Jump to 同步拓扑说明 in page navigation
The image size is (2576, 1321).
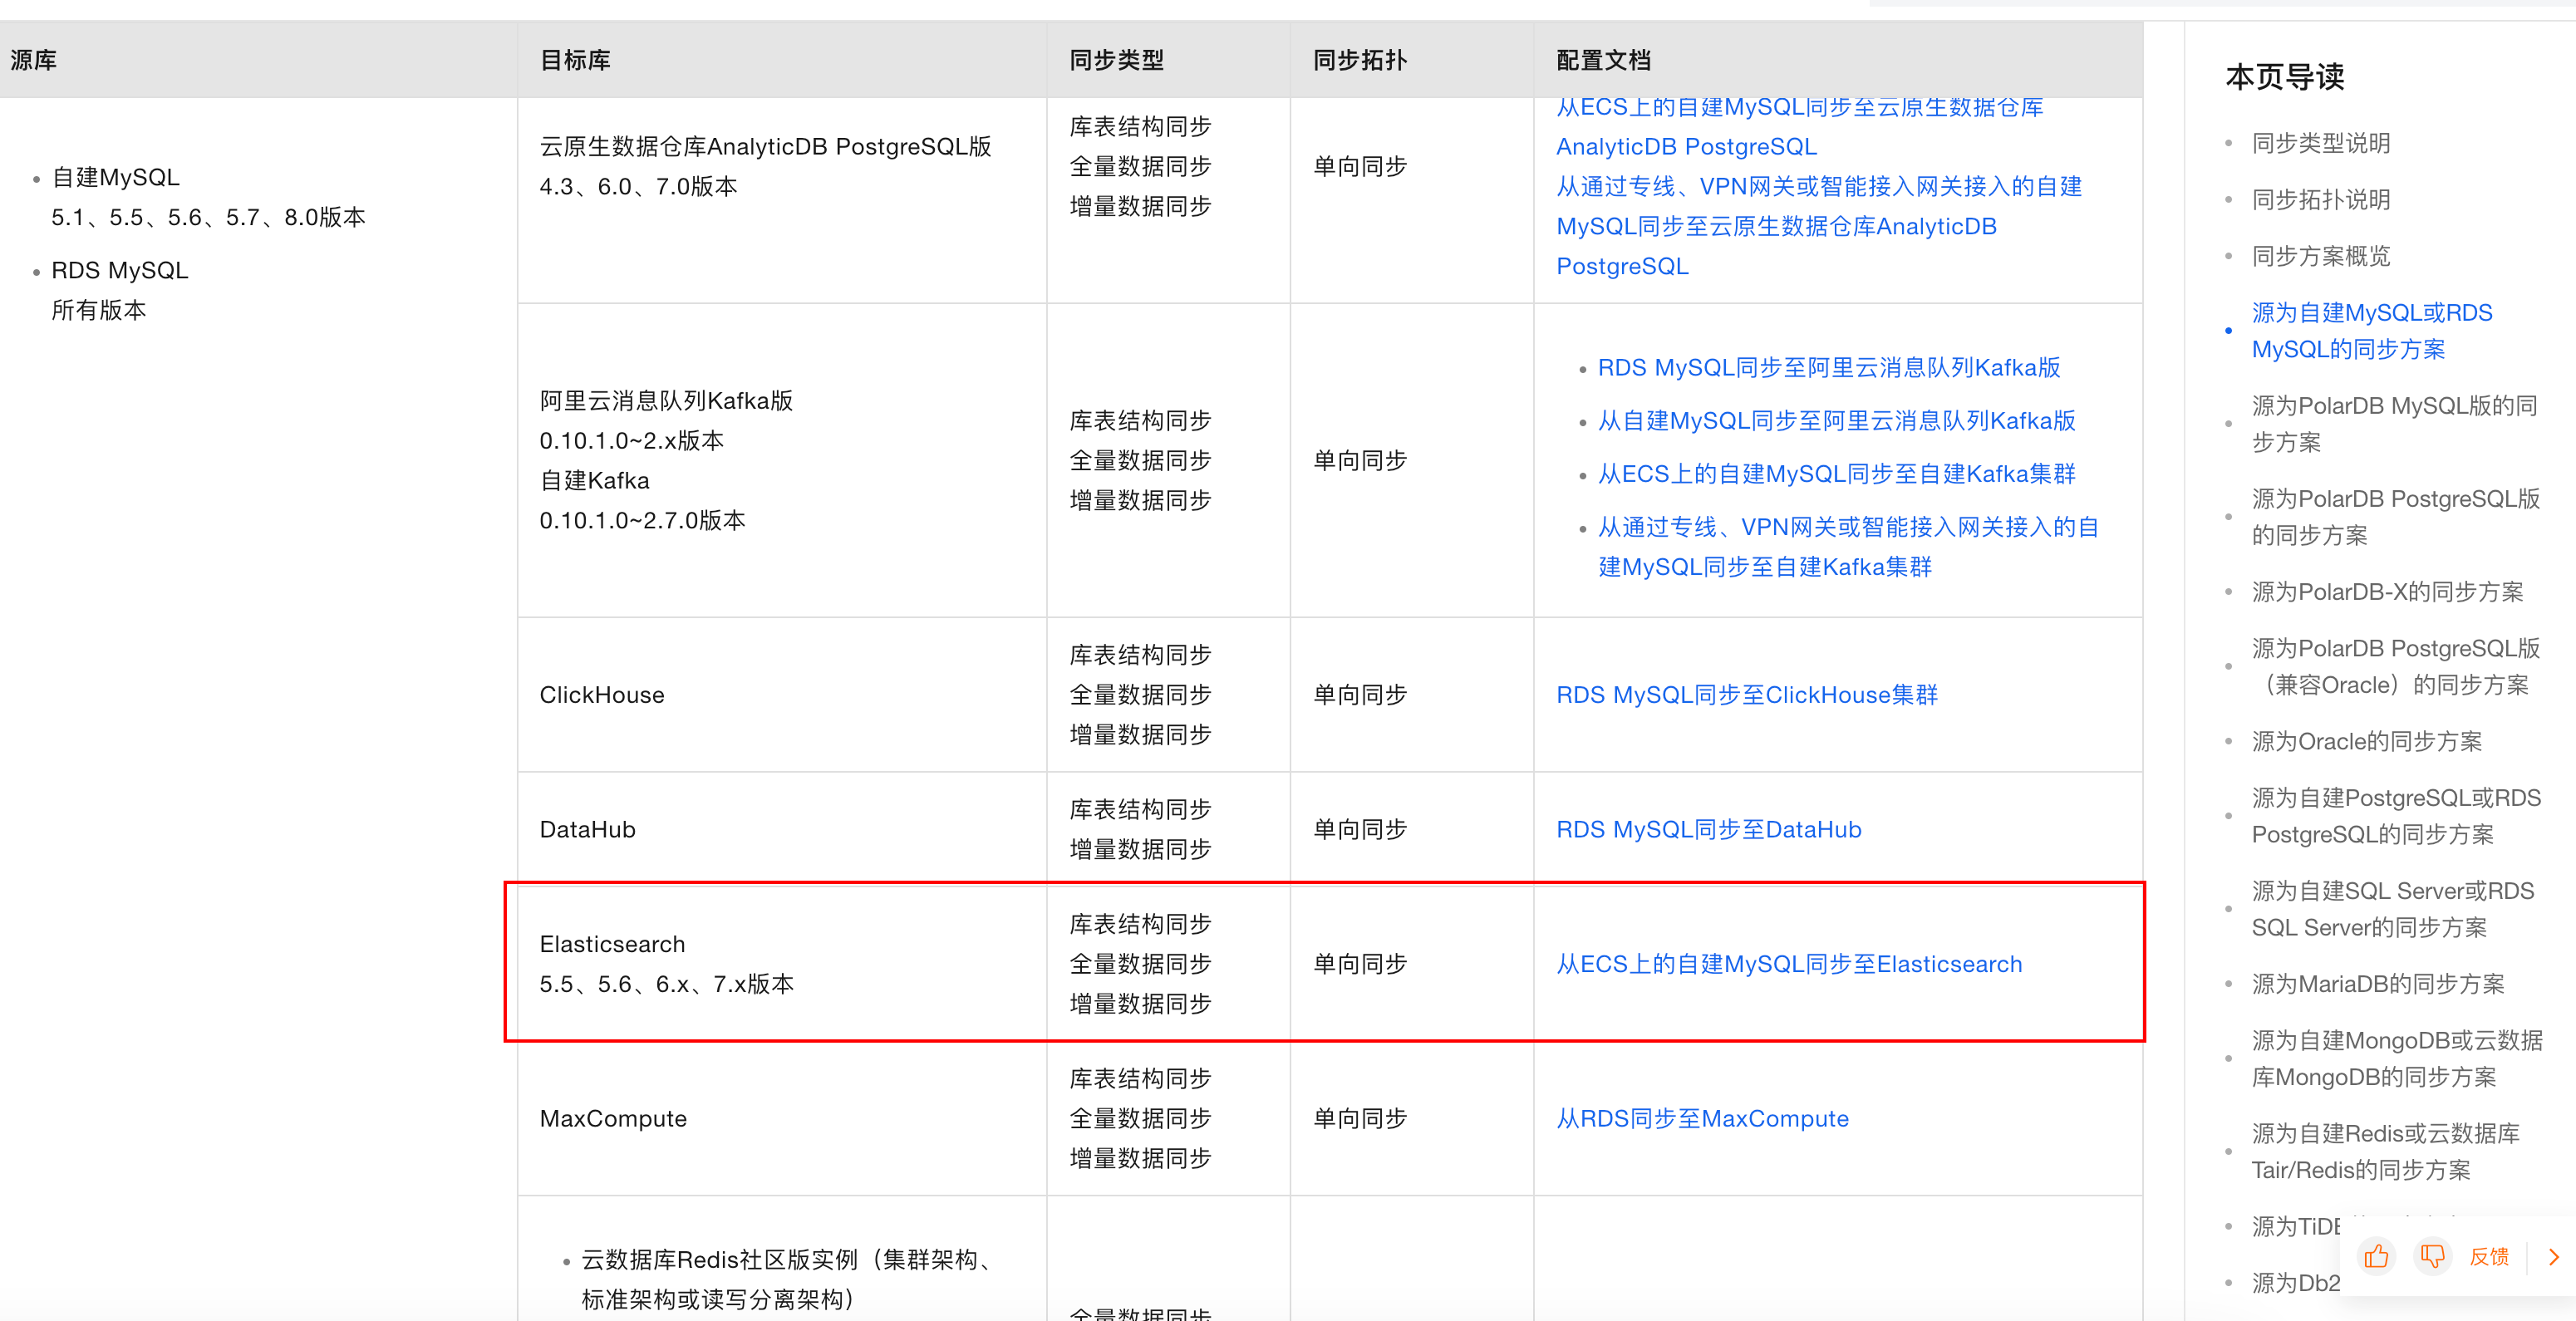pos(2321,200)
